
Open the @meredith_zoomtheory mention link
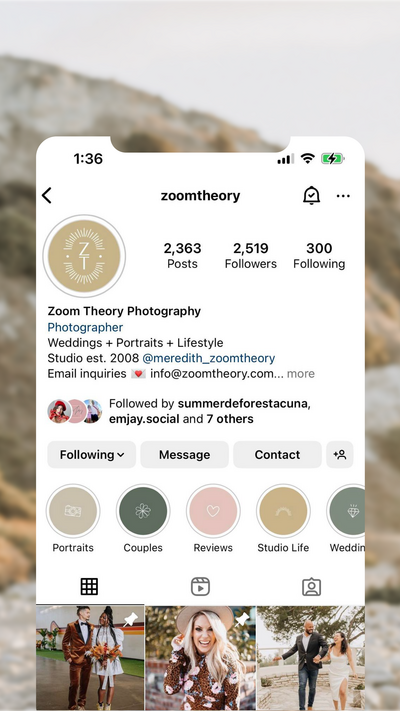[209, 358]
